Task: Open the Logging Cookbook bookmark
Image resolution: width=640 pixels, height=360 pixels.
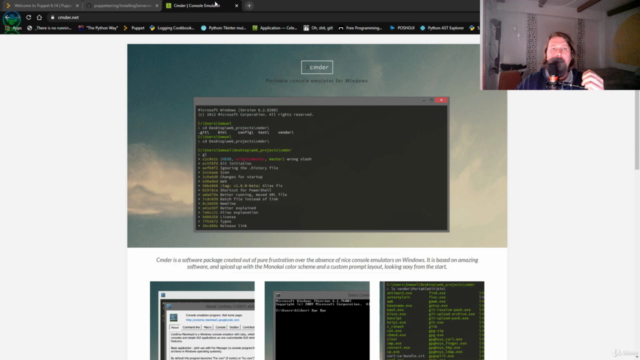Action: coord(172,28)
